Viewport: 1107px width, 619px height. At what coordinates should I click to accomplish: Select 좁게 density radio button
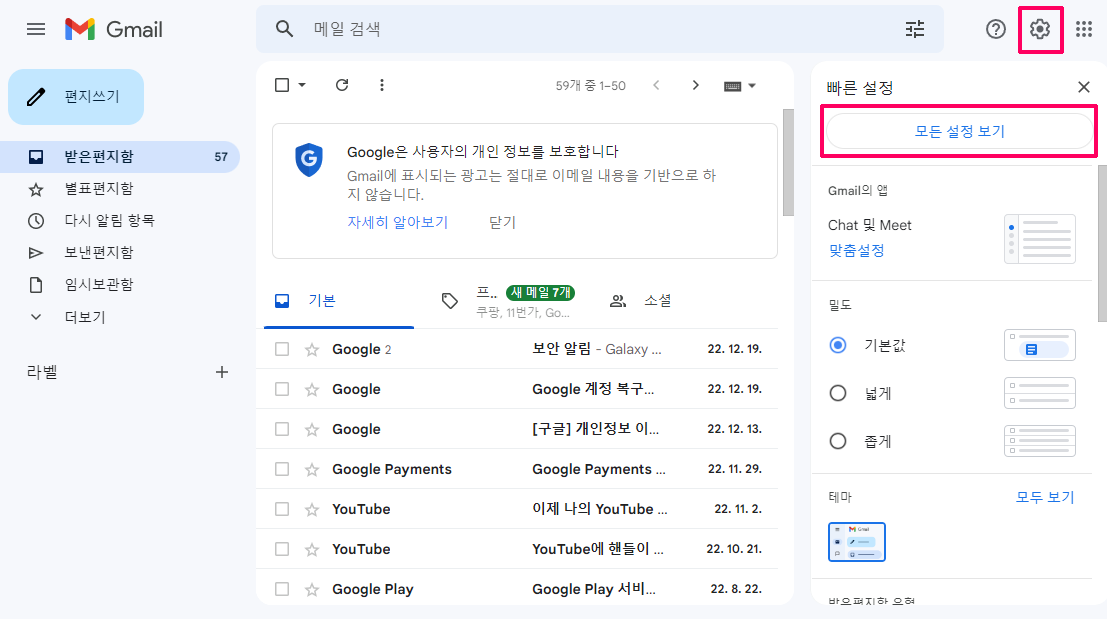837,441
